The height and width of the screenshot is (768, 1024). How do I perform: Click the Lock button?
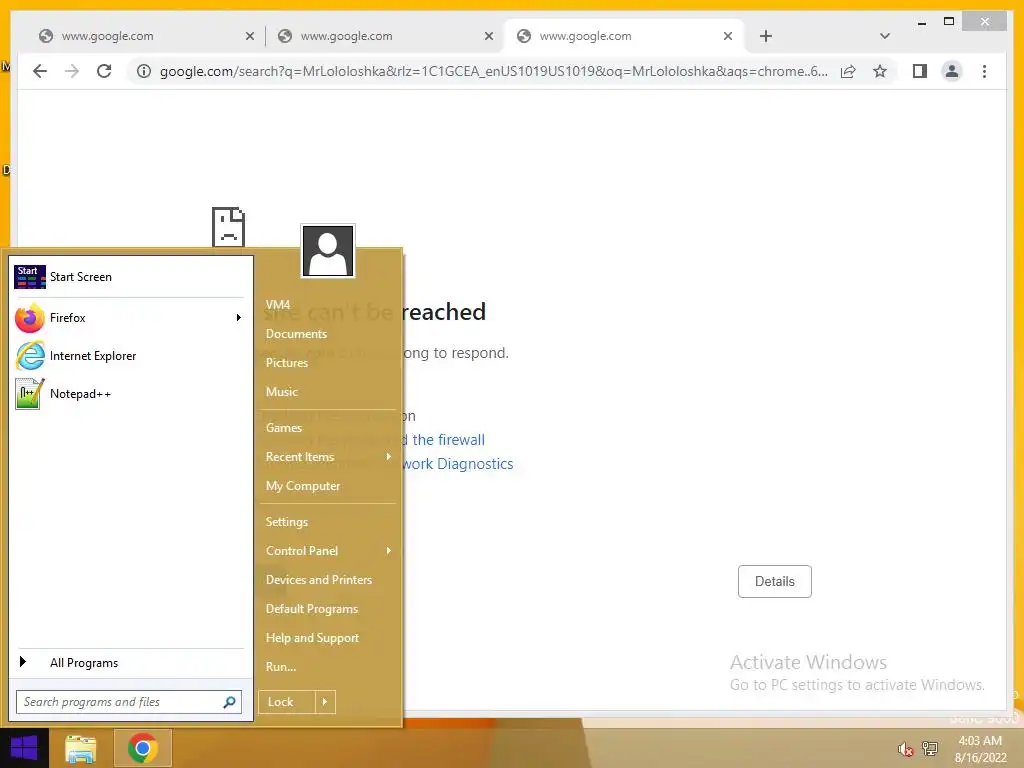286,702
